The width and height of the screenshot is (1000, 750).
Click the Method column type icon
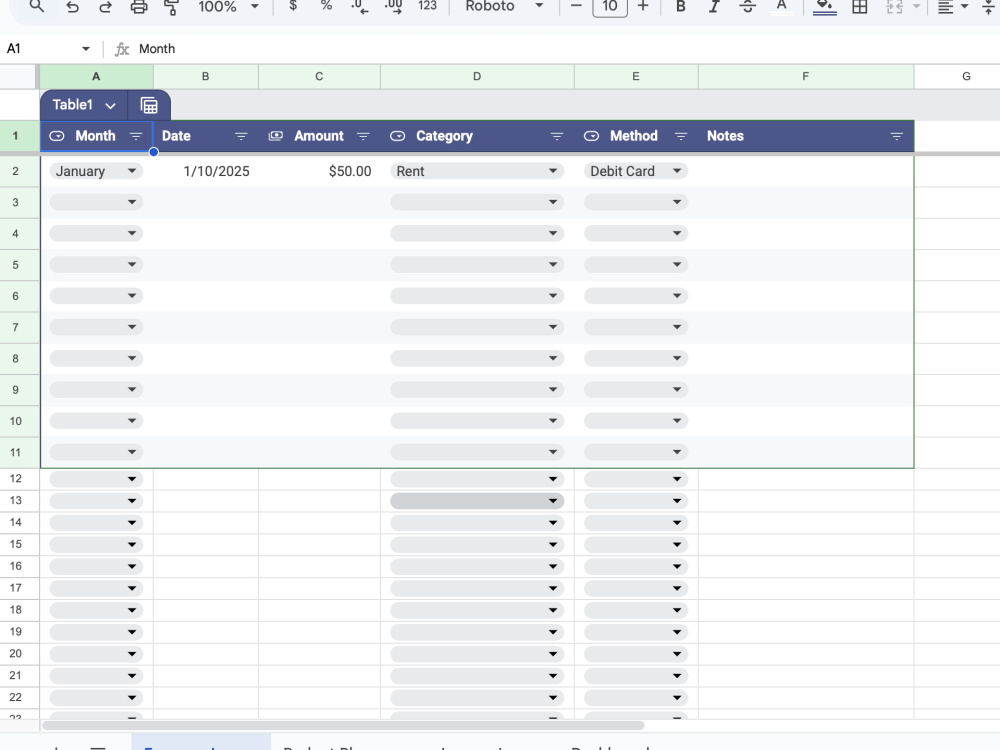(x=591, y=136)
